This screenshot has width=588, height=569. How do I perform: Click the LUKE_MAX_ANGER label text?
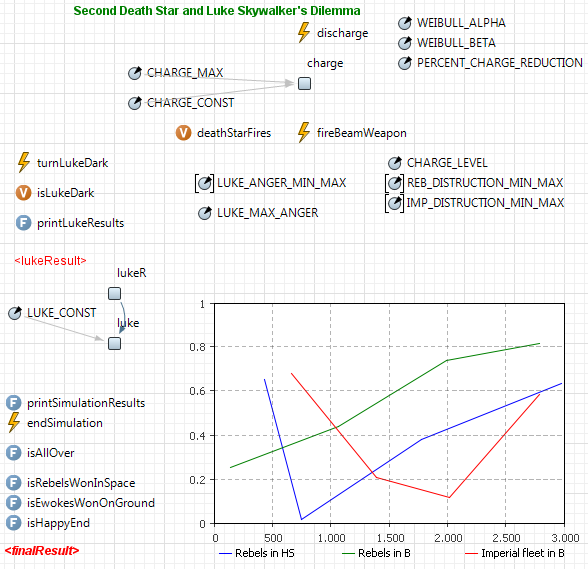tap(267, 213)
